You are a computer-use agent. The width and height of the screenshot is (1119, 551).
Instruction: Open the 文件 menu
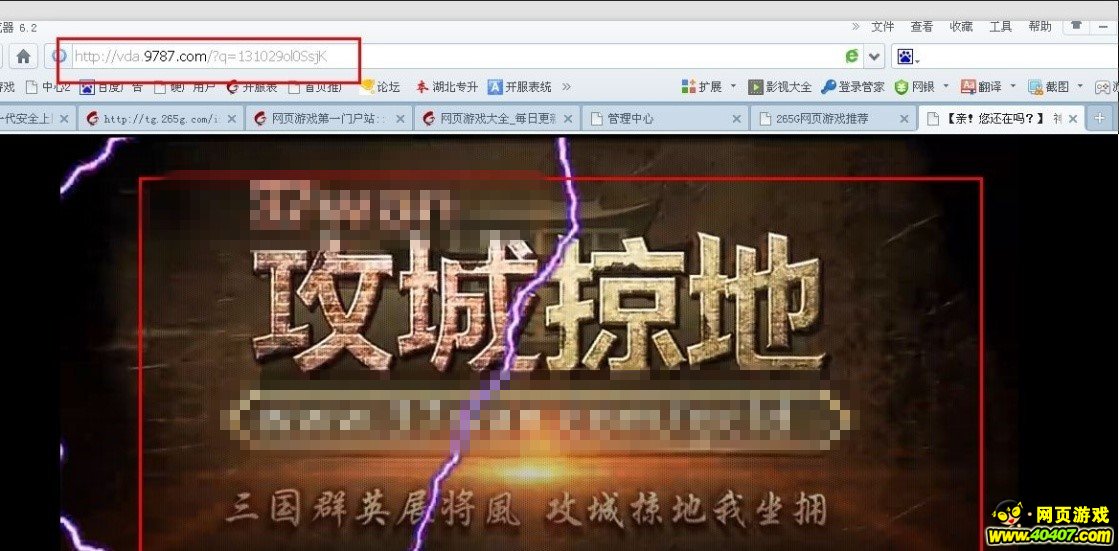click(882, 26)
